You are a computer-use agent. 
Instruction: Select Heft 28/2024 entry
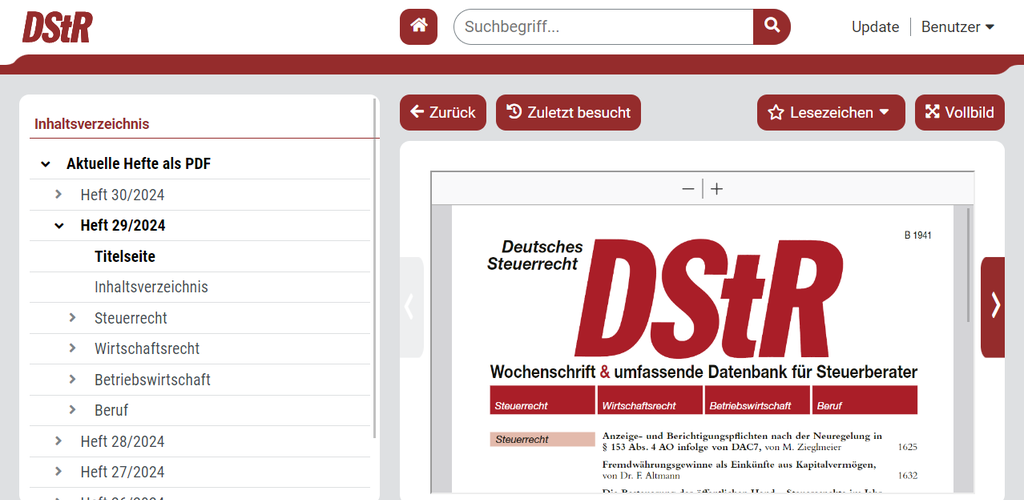coord(122,441)
